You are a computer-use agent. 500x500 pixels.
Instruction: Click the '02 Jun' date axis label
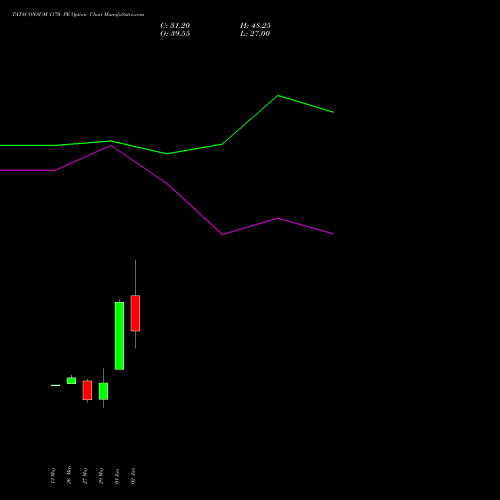point(133,476)
